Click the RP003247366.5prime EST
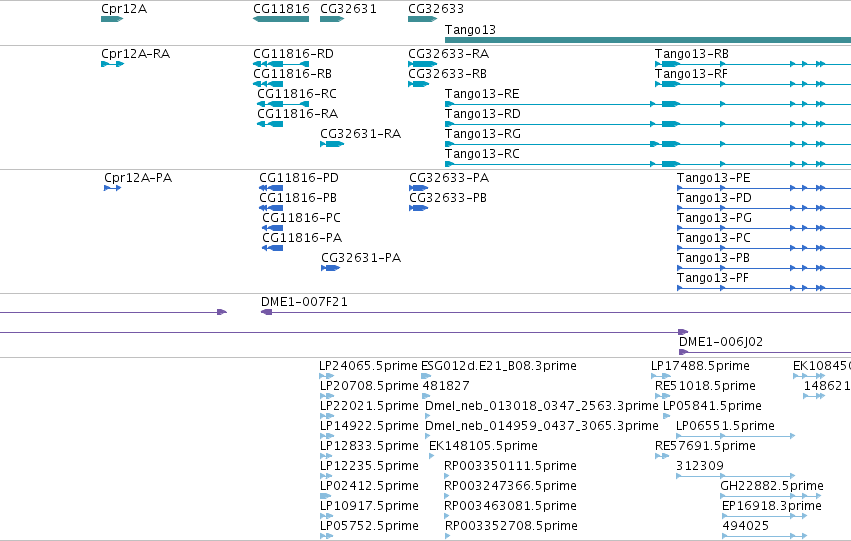The height and width of the screenshot is (541, 851). [x=447, y=497]
